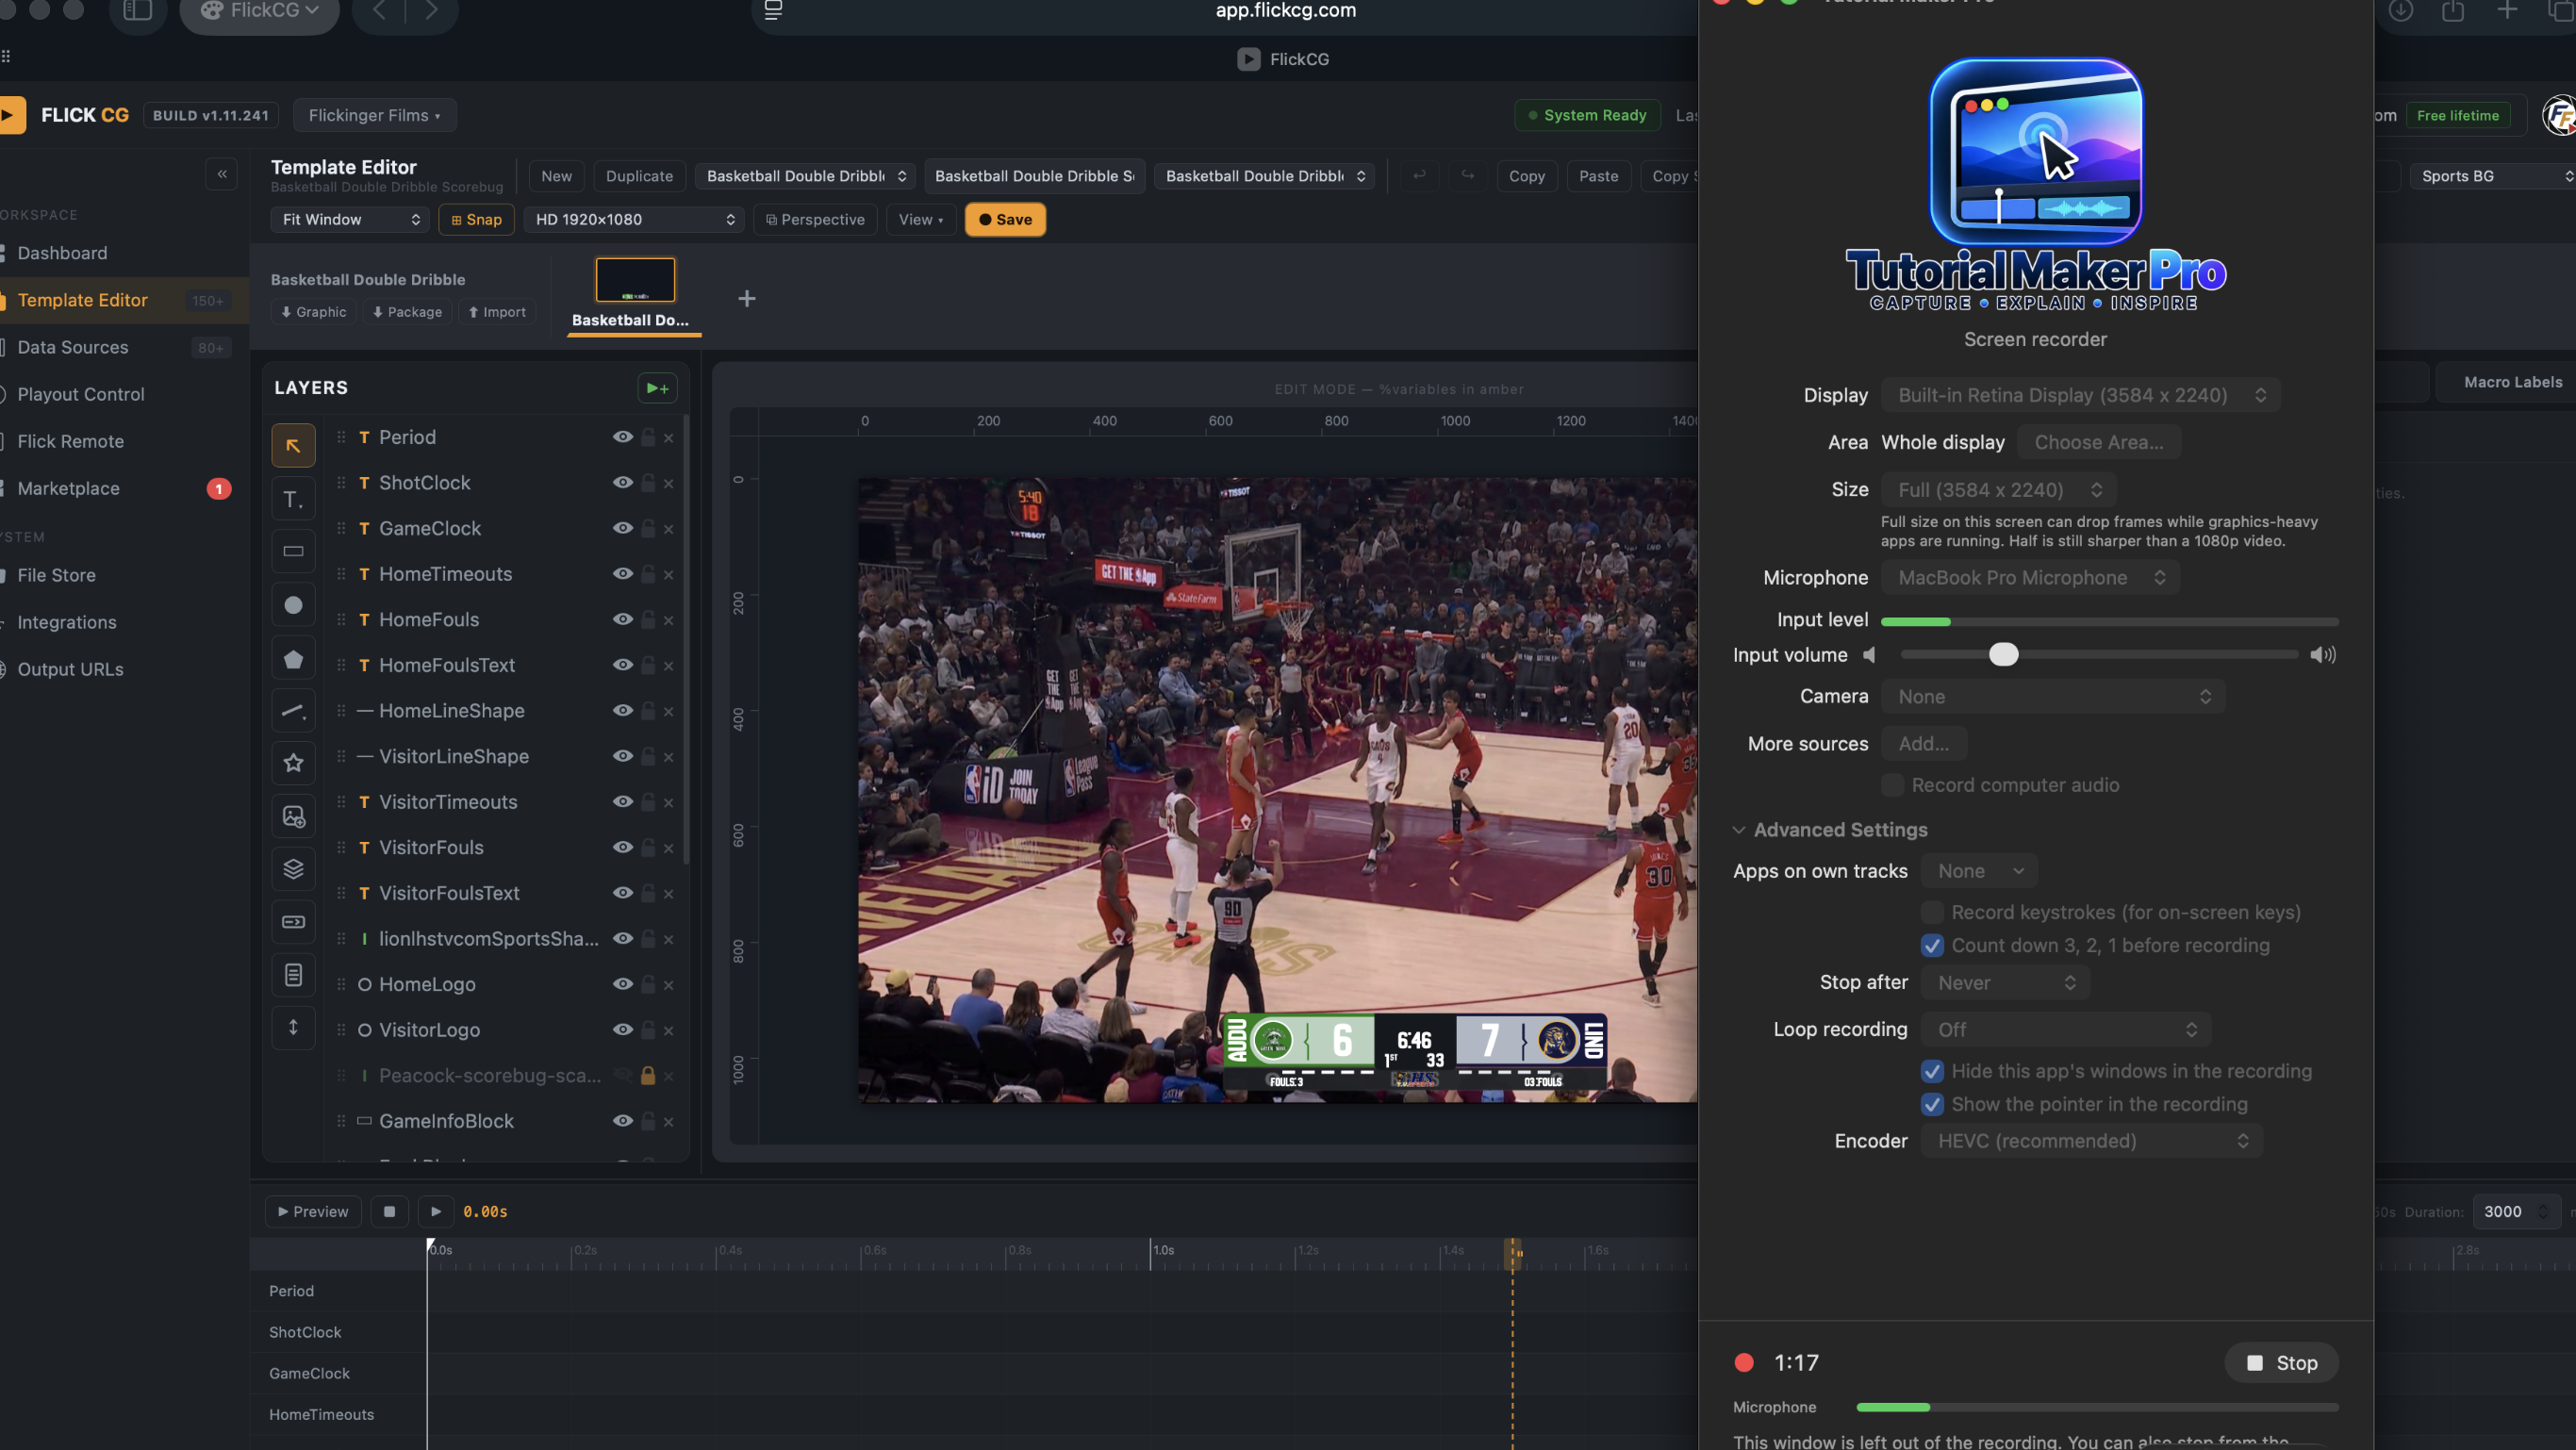Open the Stop after dropdown
This screenshot has height=1450, width=2576.
(x=2005, y=983)
